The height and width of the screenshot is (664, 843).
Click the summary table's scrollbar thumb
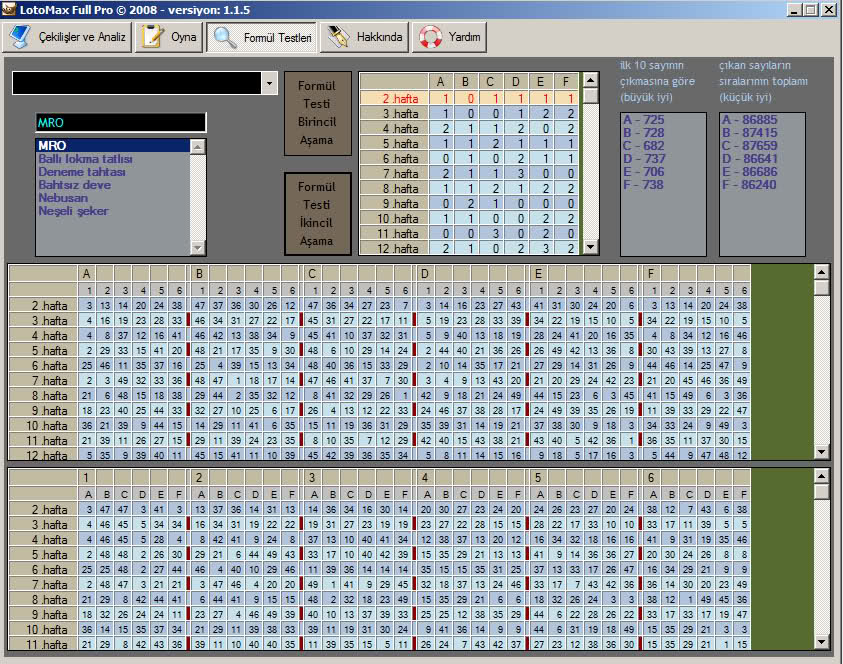click(590, 96)
